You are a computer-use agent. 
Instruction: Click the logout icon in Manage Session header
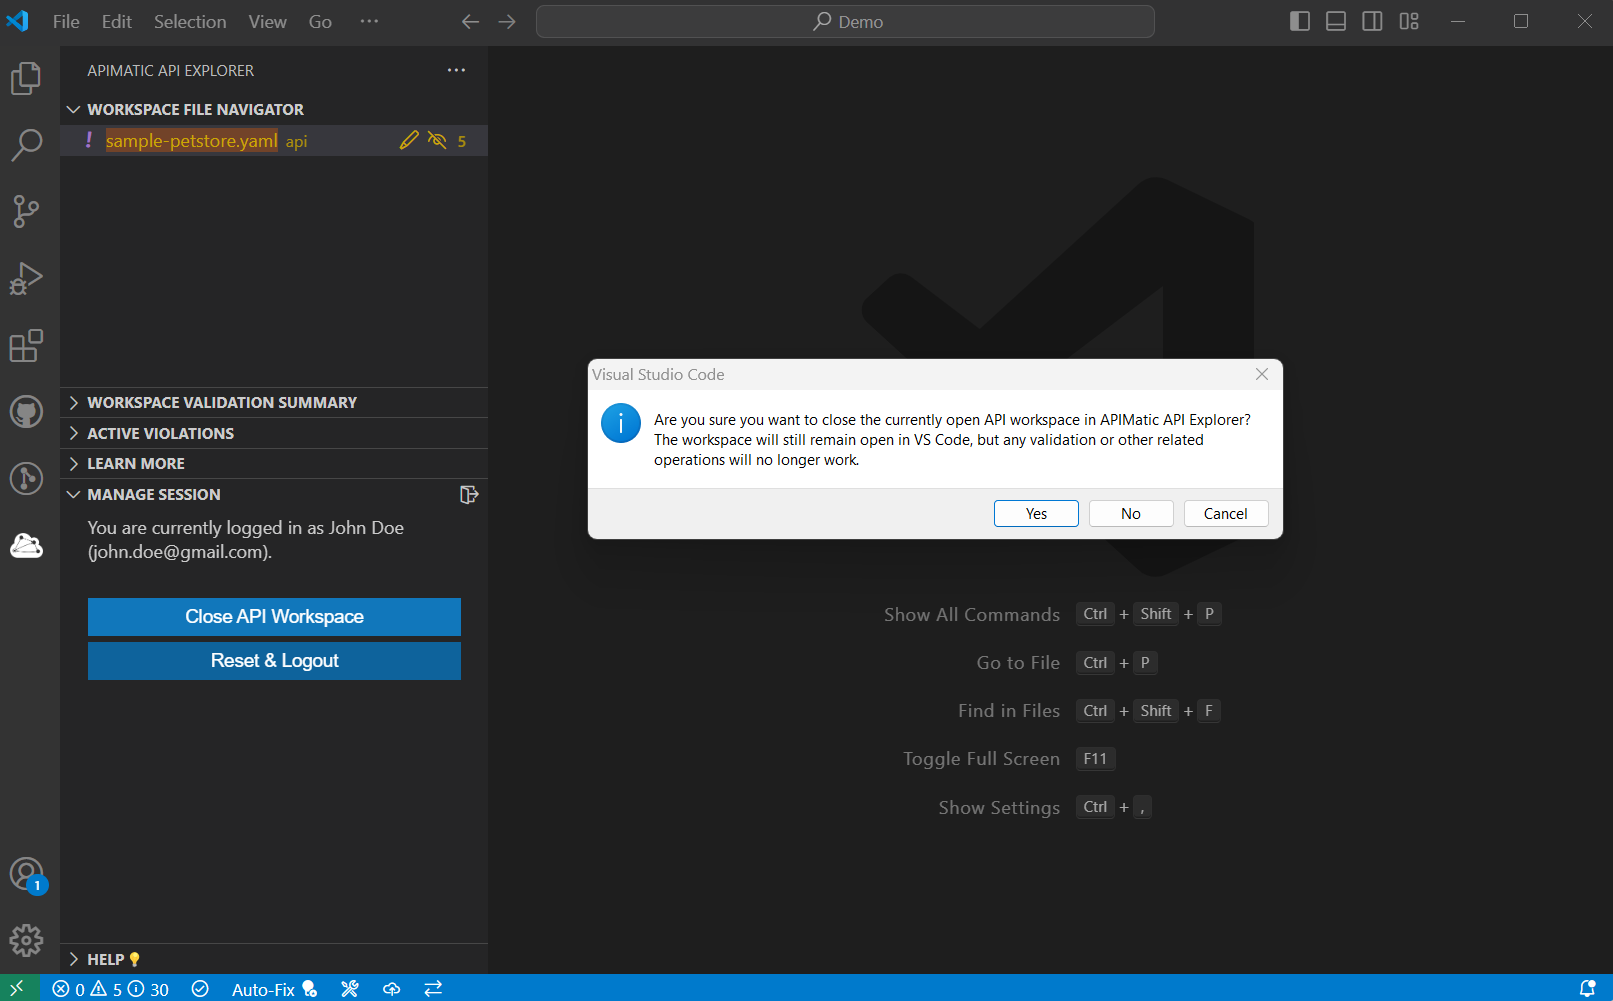pyautogui.click(x=469, y=494)
